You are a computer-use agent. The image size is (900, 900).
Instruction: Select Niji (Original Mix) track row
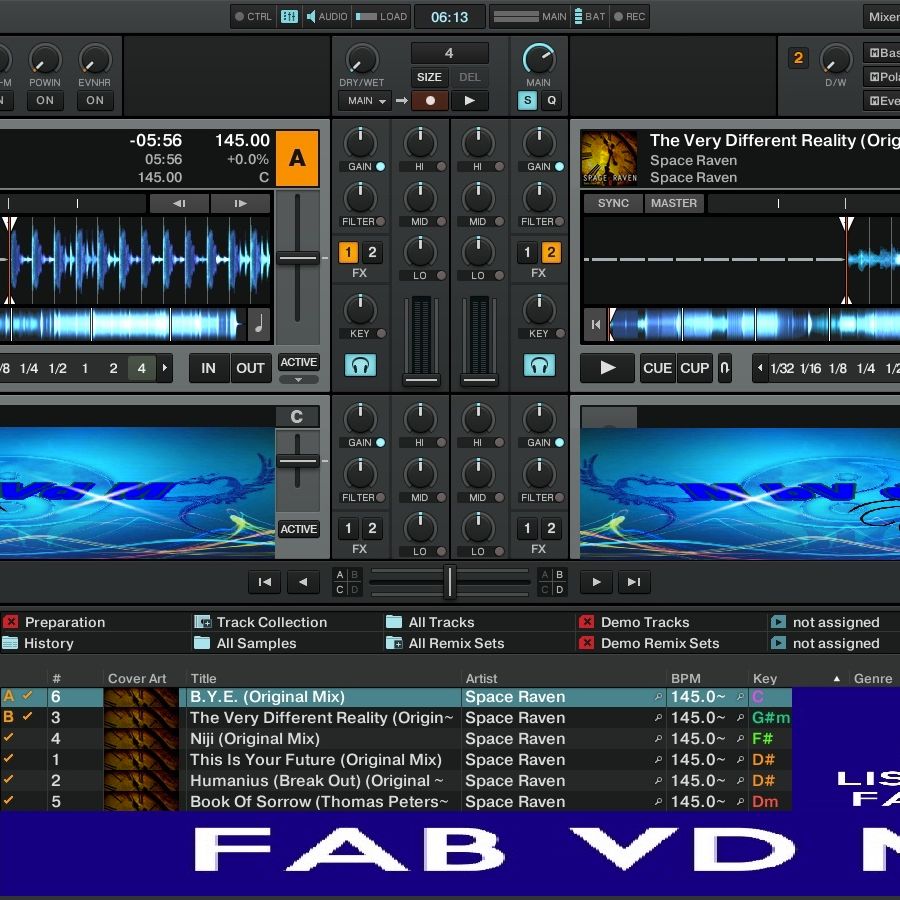pyautogui.click(x=396, y=739)
